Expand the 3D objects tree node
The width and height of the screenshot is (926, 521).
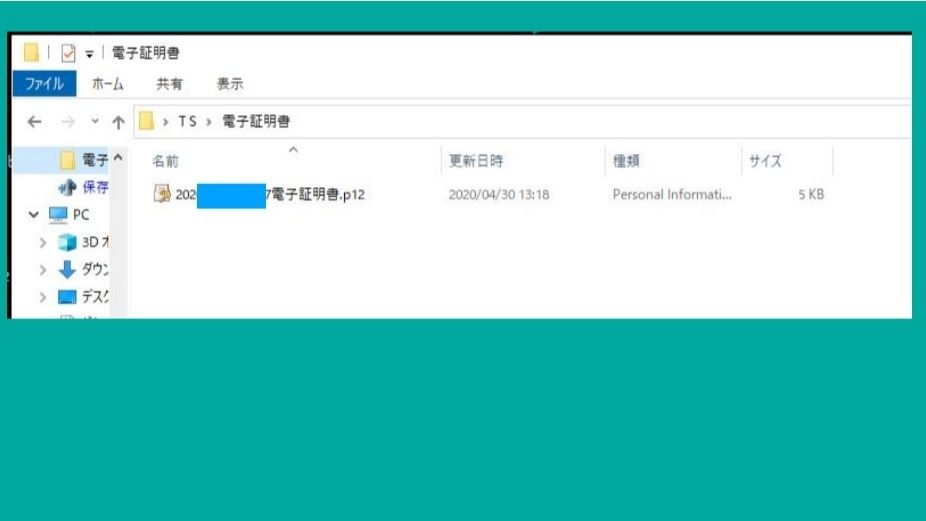tap(43, 242)
